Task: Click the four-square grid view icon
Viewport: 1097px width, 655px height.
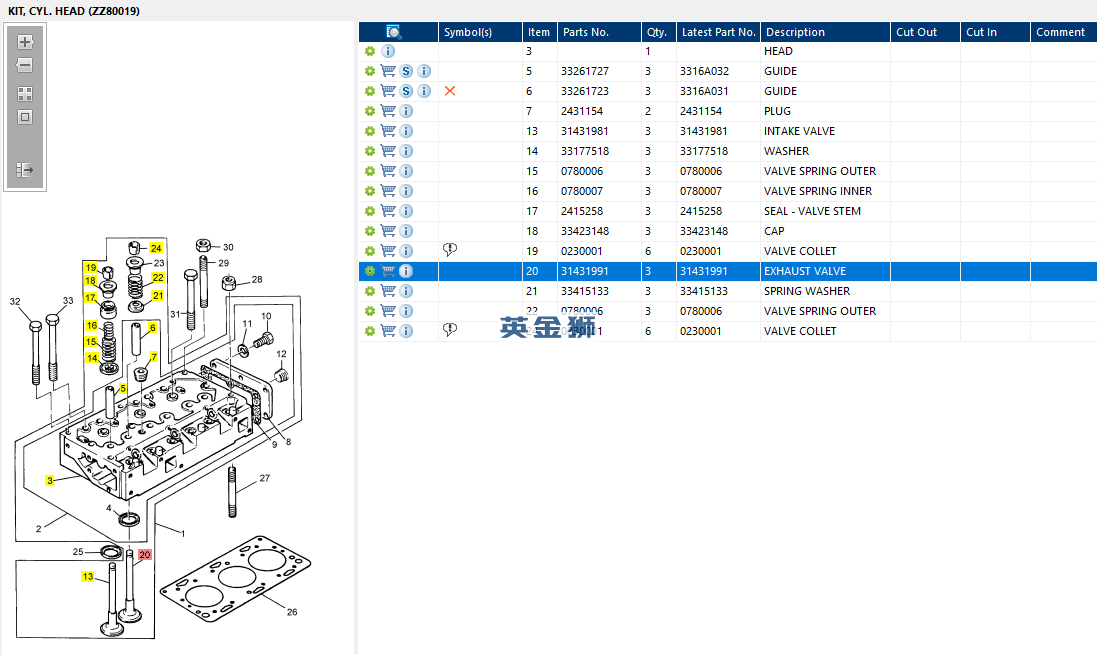Action: coord(25,94)
